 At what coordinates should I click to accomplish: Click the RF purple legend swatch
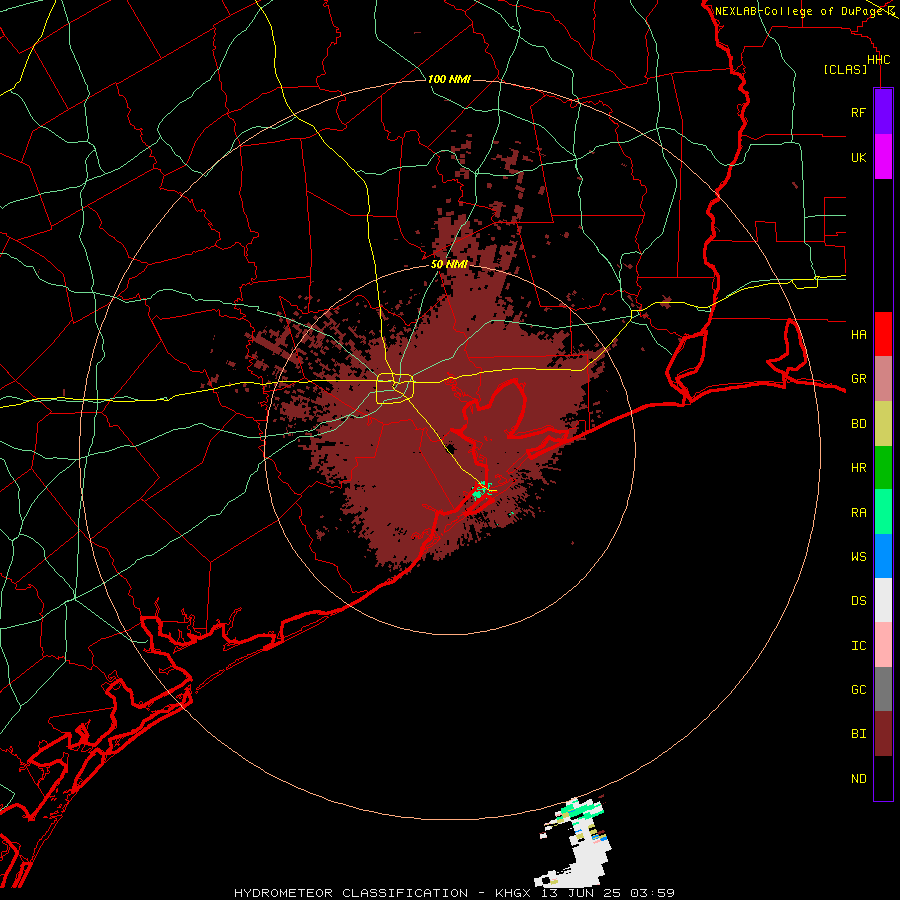tap(883, 112)
